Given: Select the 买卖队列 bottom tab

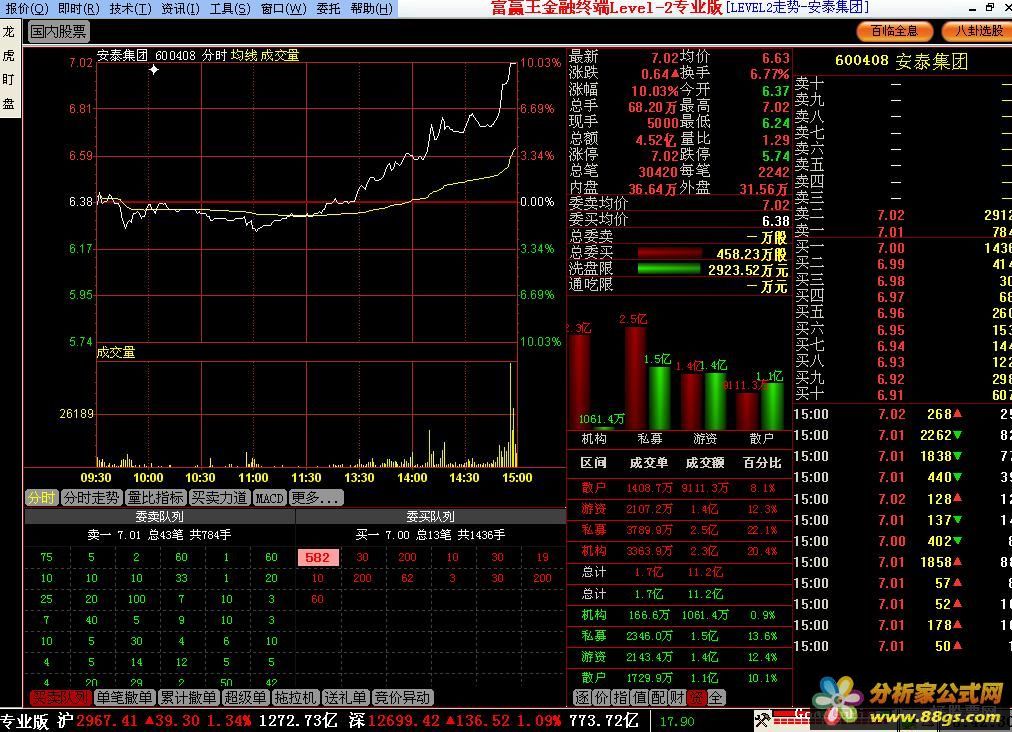Looking at the screenshot, I should [60, 698].
